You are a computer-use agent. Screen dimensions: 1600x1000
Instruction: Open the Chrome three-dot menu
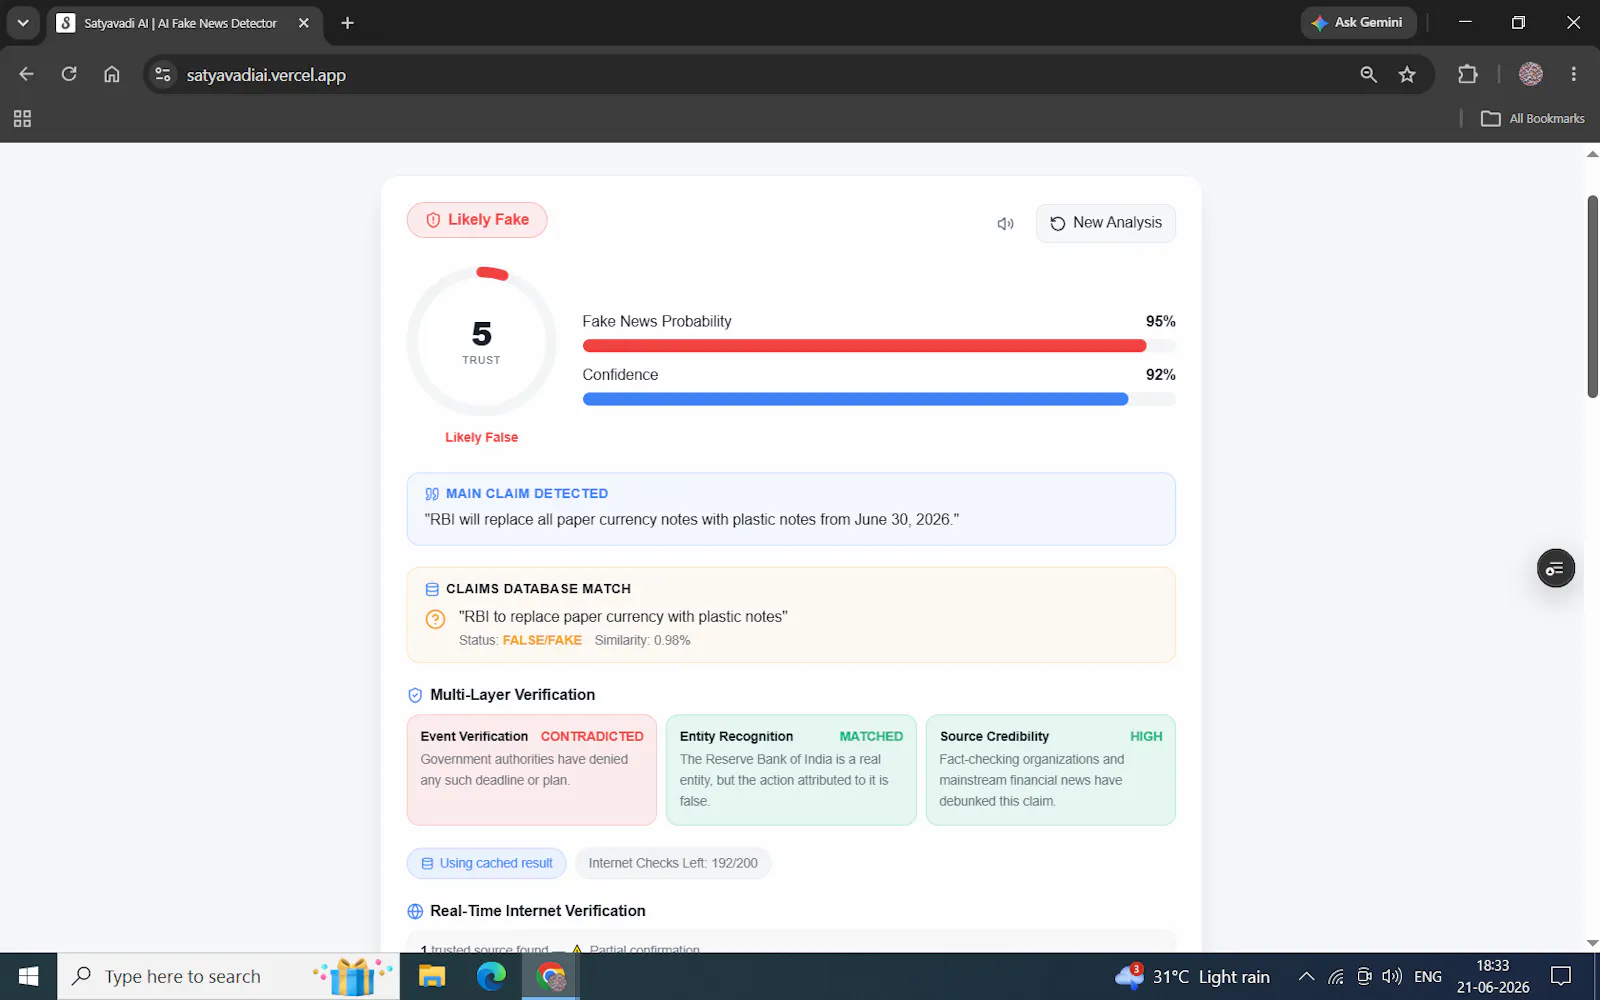[1573, 74]
